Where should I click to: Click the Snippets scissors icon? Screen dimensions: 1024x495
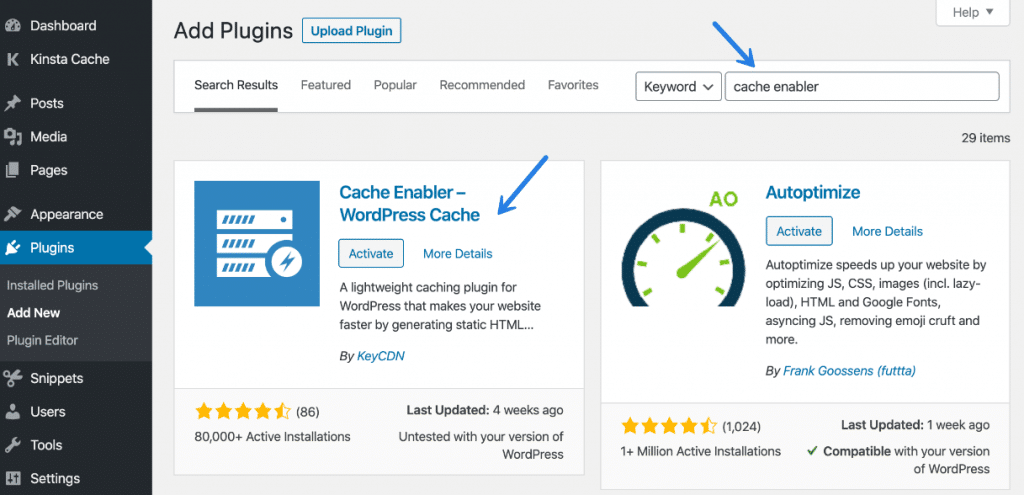(x=12, y=378)
